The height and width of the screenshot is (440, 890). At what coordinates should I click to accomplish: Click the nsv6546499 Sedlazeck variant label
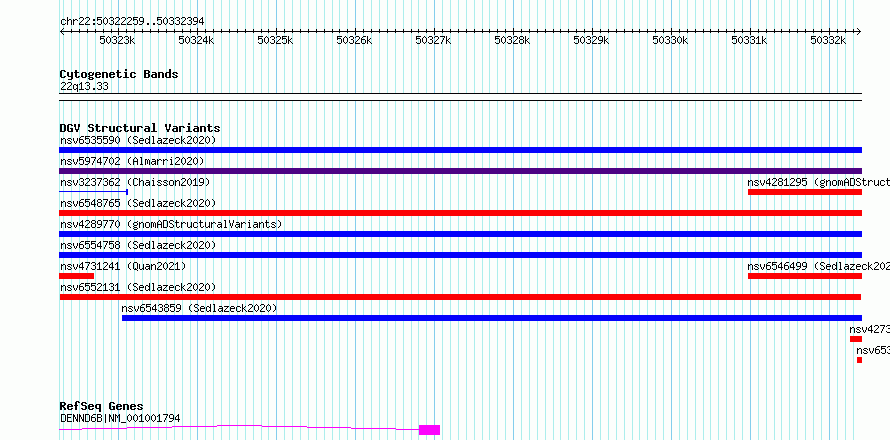[818, 266]
